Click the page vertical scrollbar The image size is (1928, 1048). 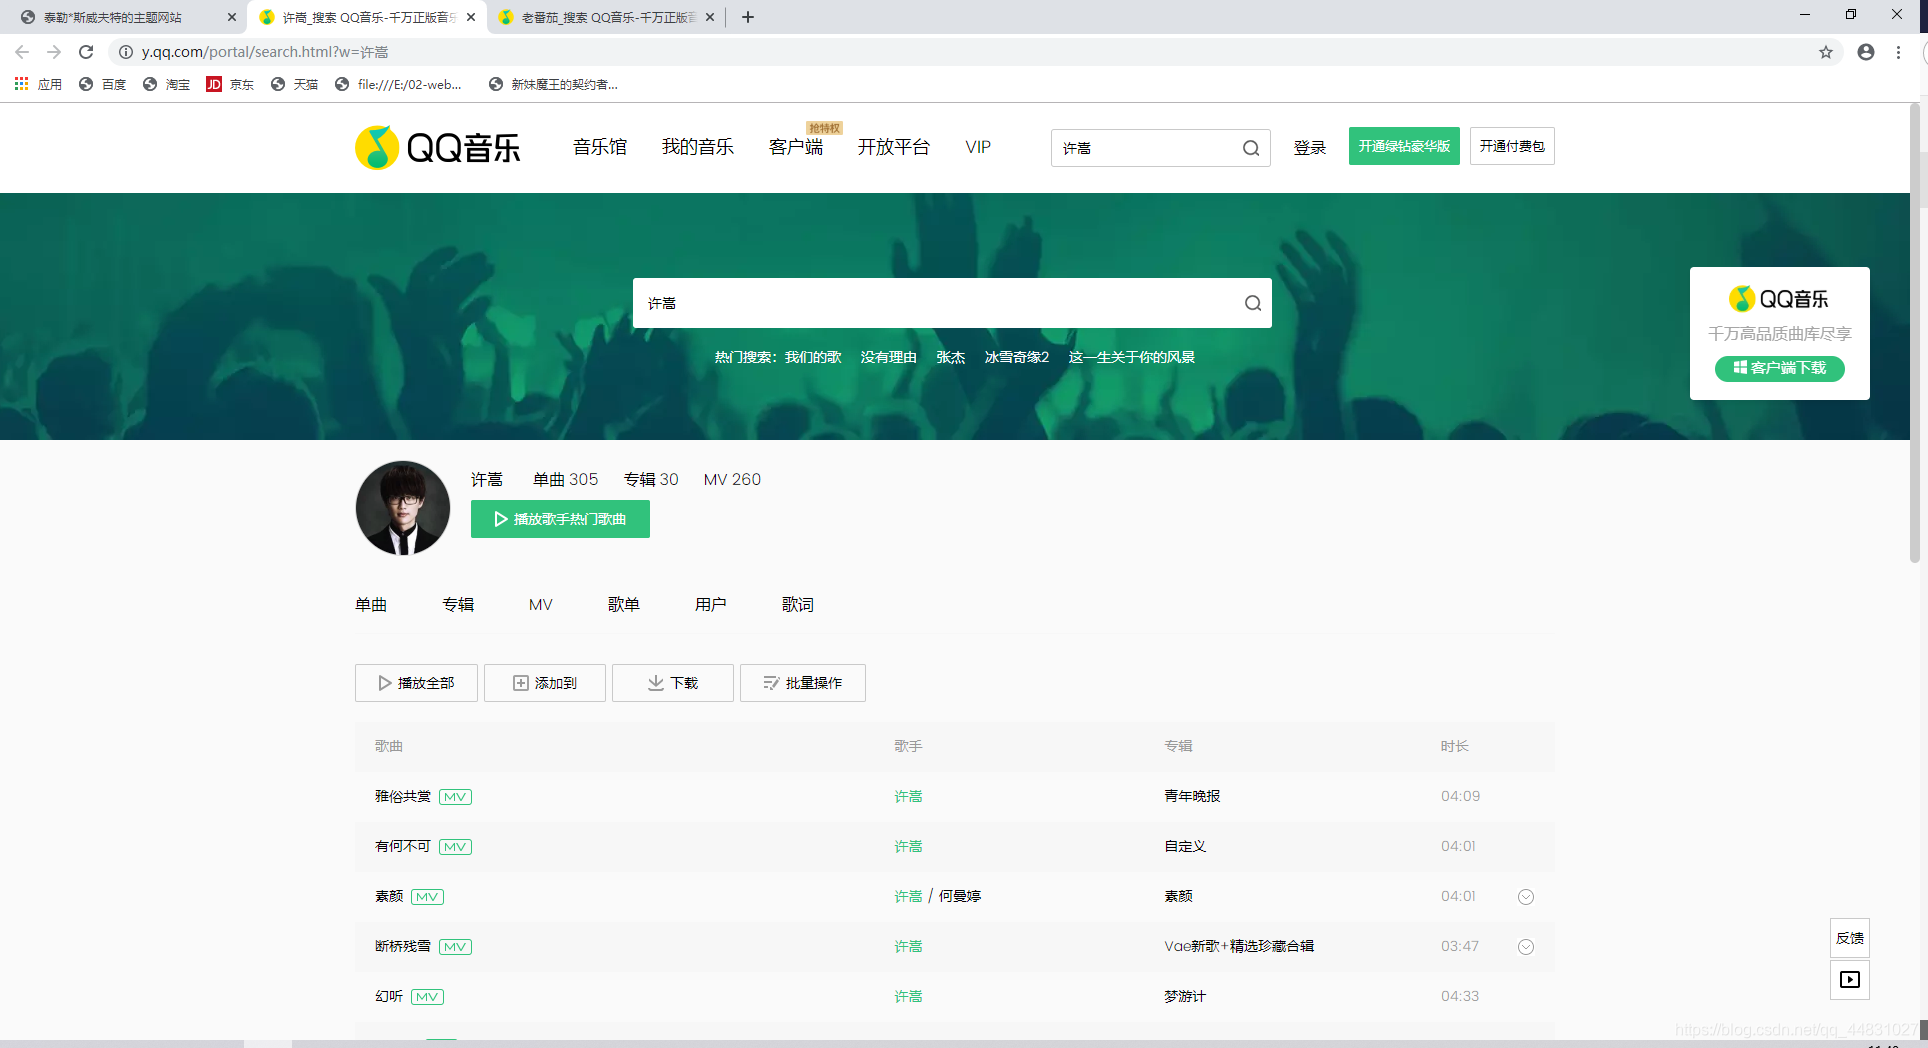coord(1915,332)
